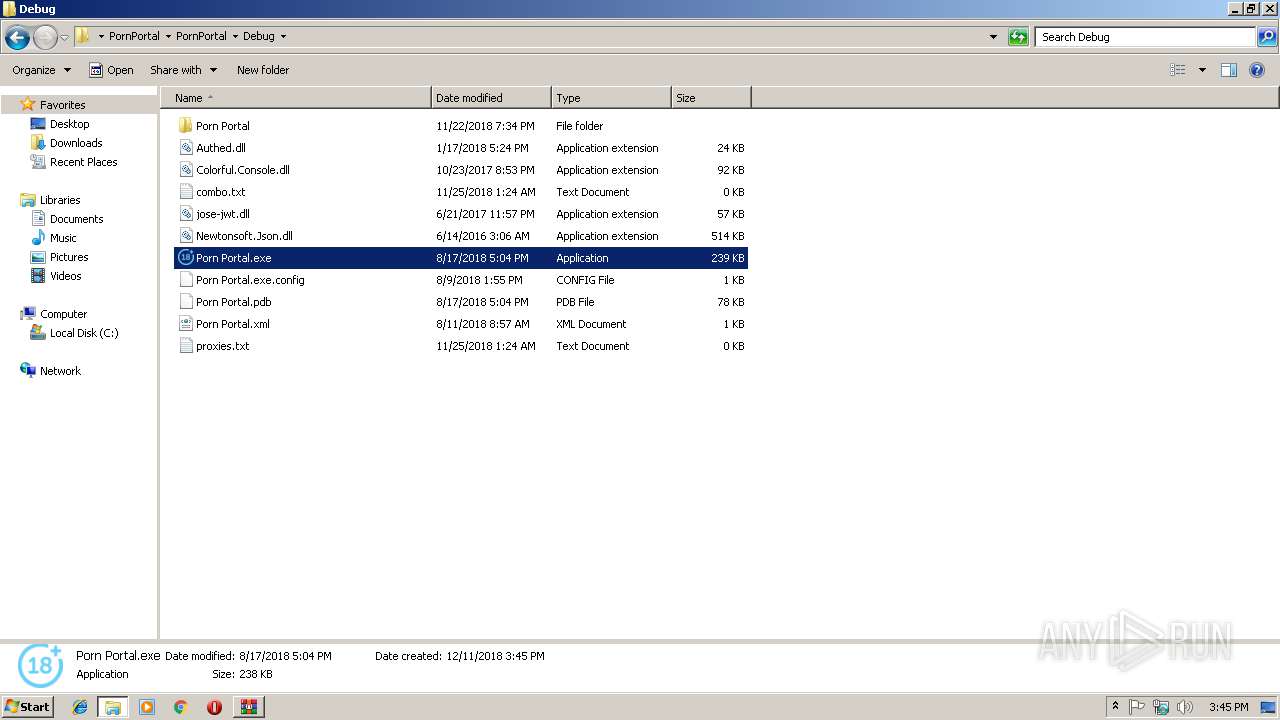
Task: Select proxies.txt file icon
Action: click(185, 346)
